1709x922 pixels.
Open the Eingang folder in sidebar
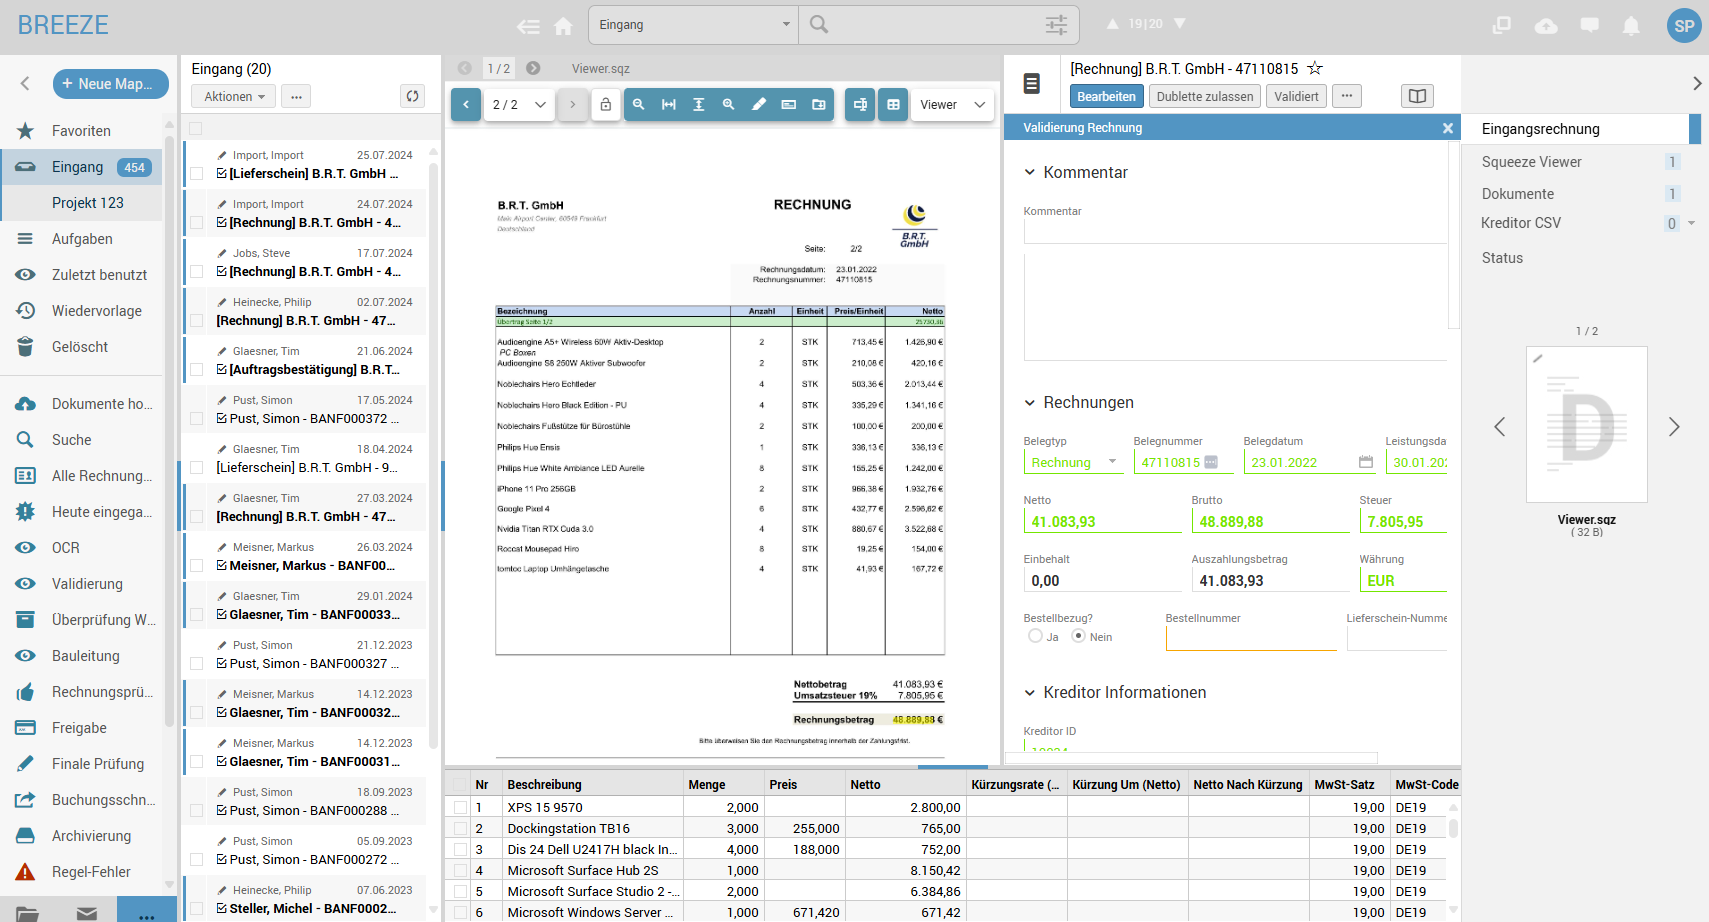click(x=81, y=167)
